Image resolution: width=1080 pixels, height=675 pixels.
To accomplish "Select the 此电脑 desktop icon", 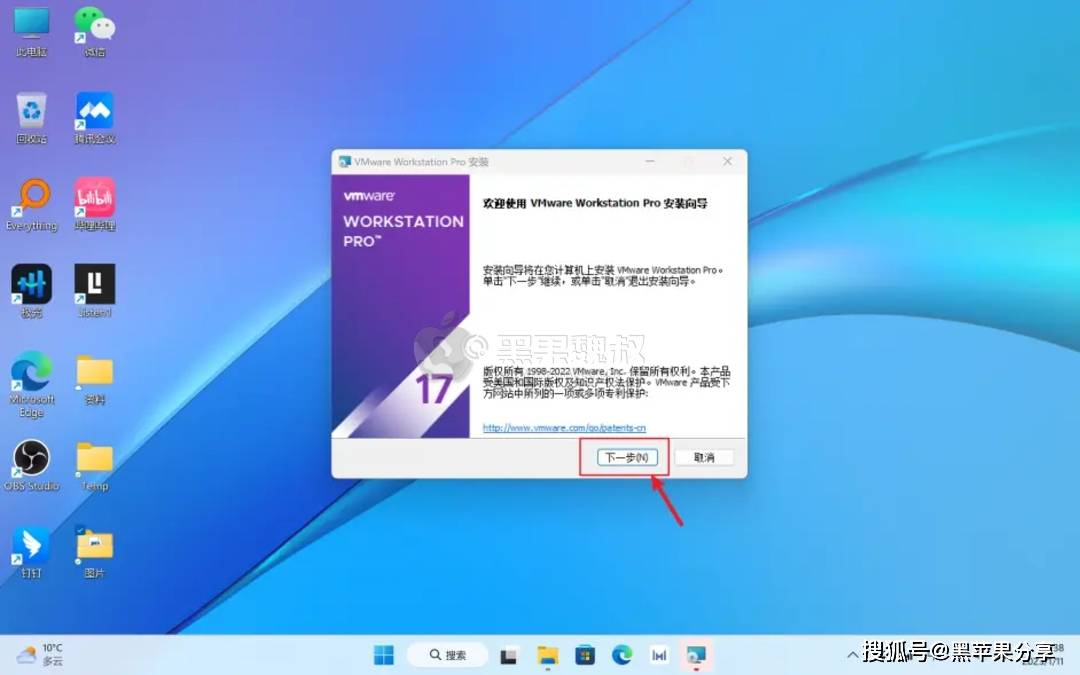I will [32, 32].
